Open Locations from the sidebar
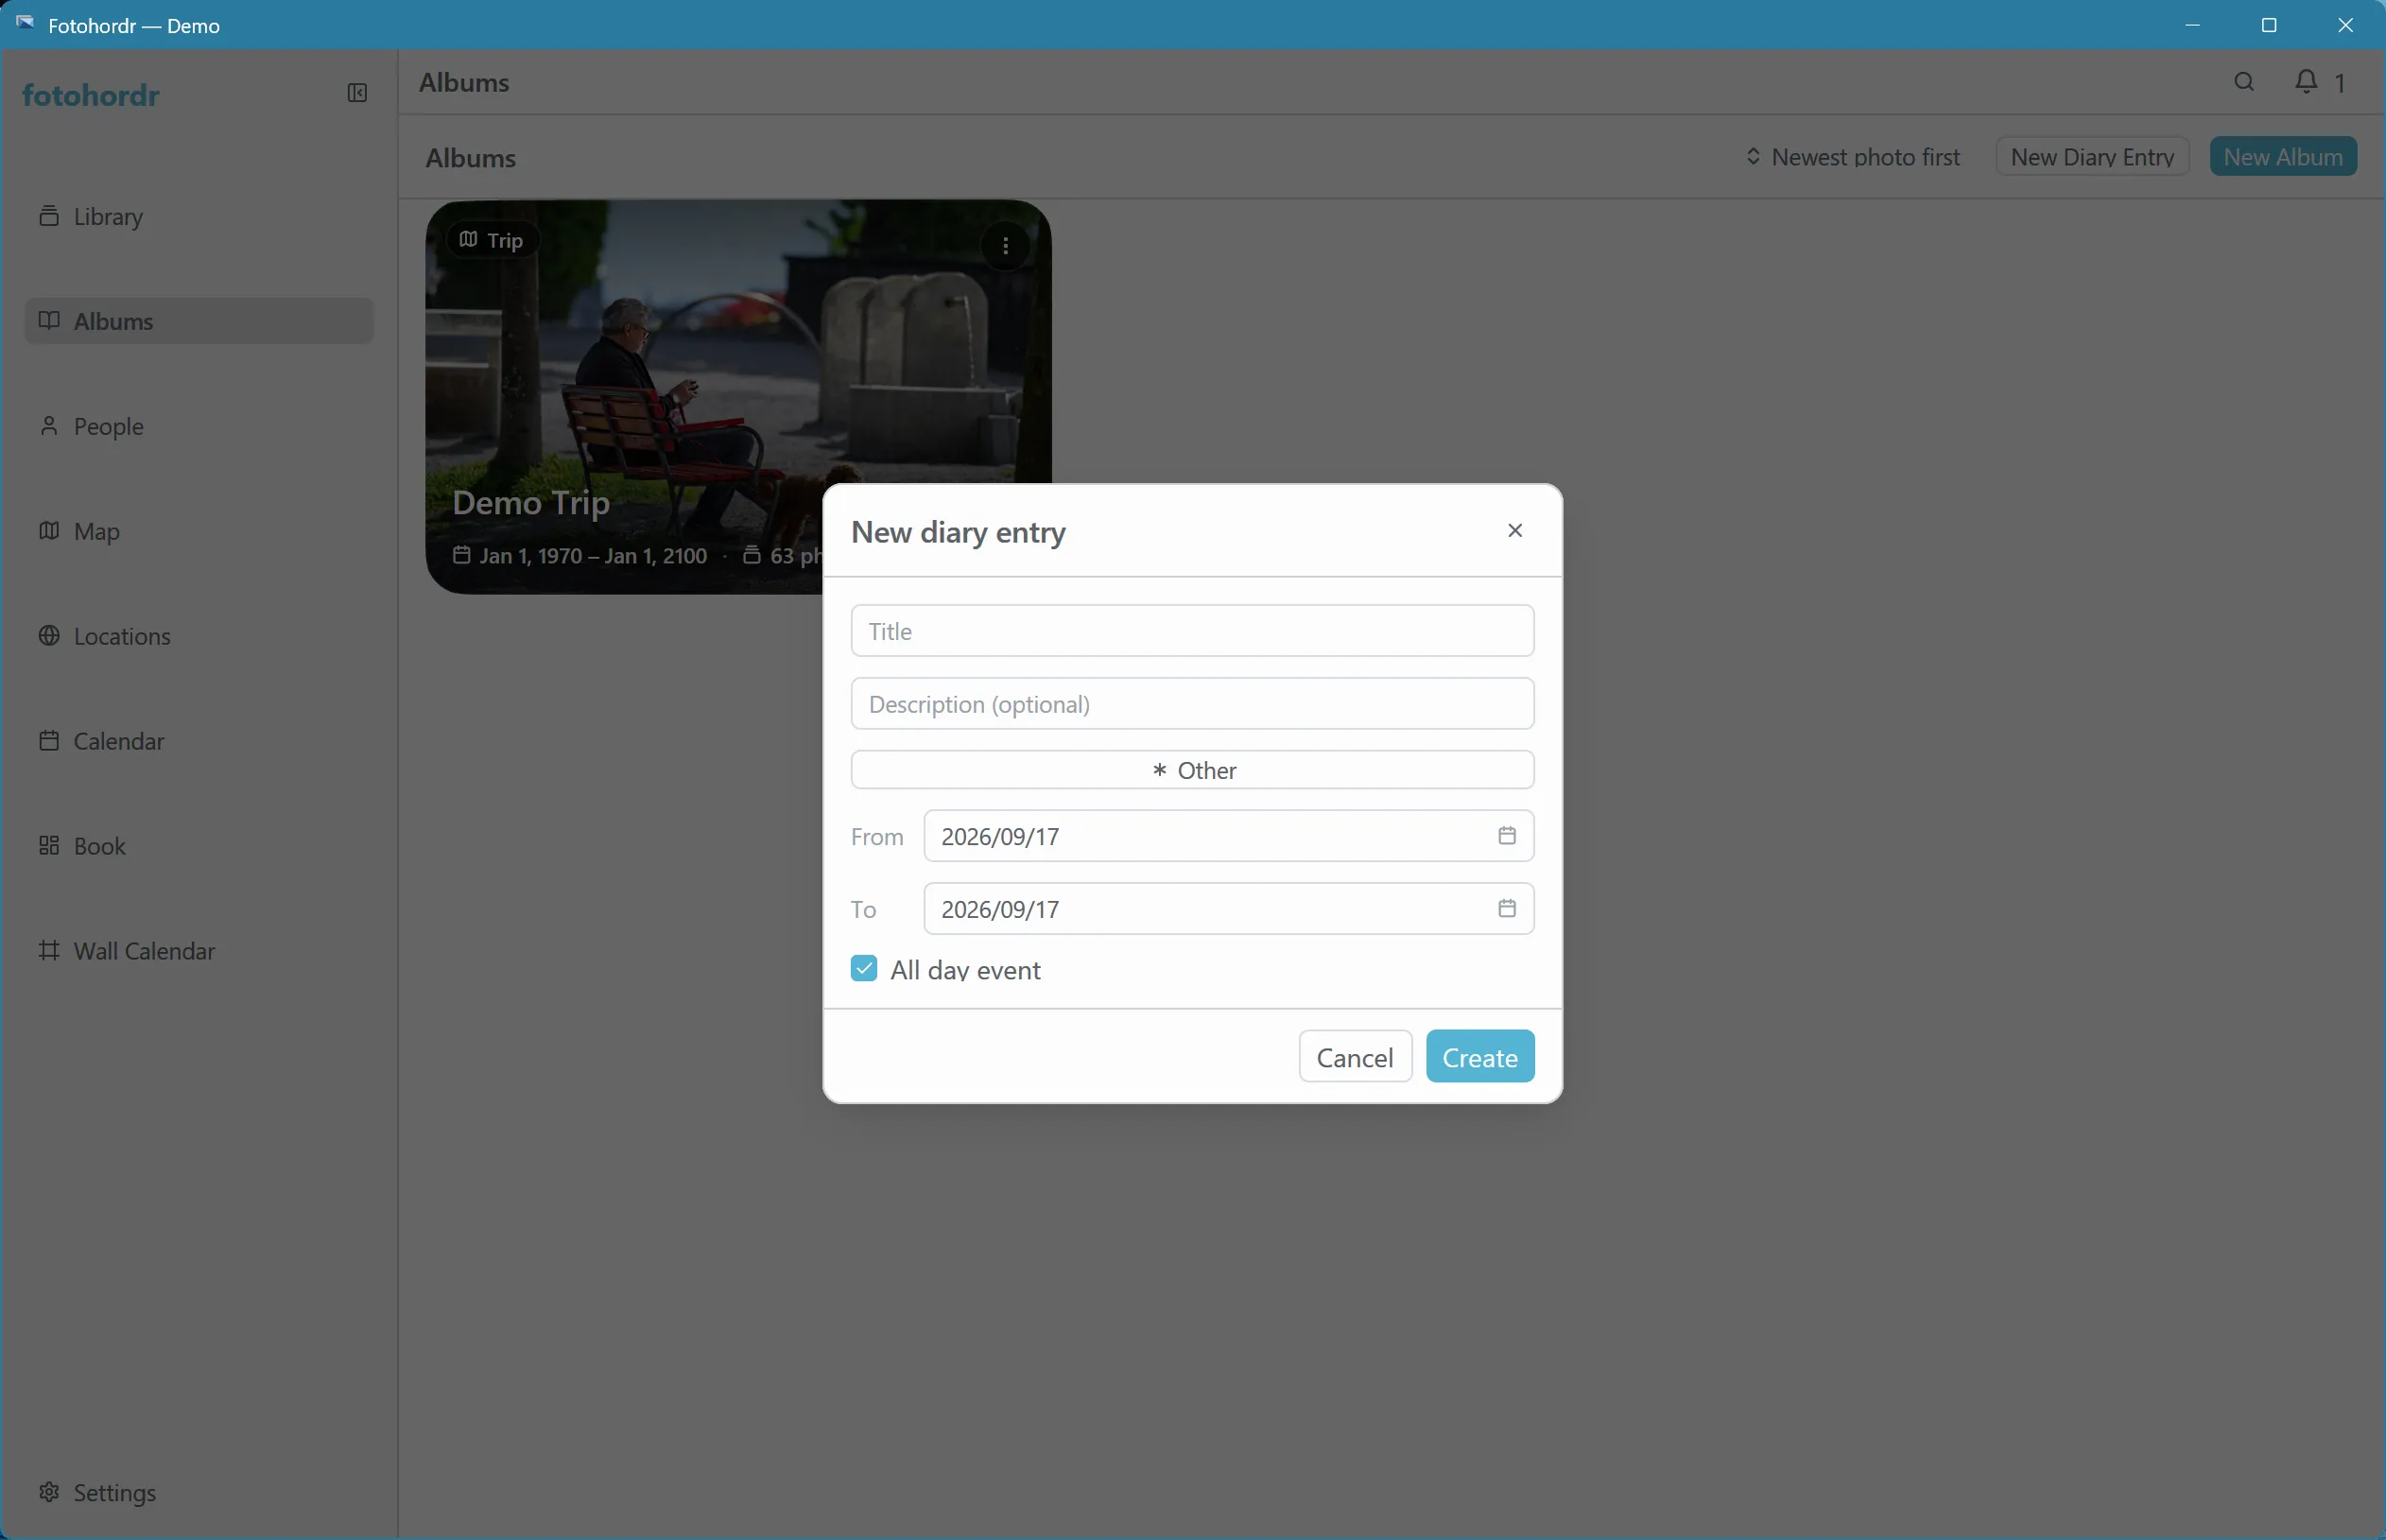Viewport: 2386px width, 1540px height. 199,636
